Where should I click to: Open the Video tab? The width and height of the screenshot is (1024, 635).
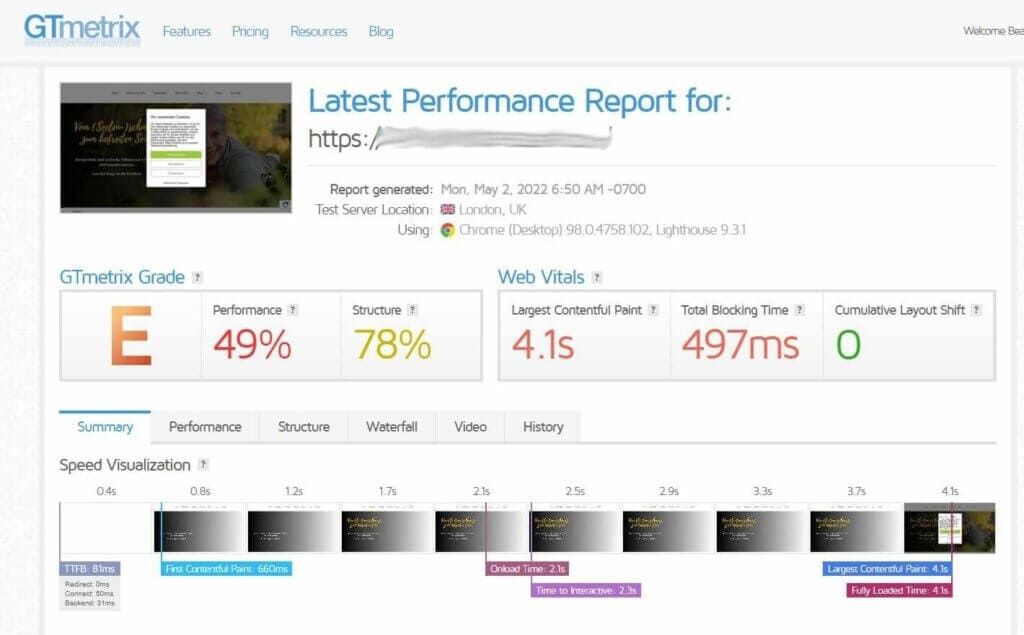pos(470,427)
